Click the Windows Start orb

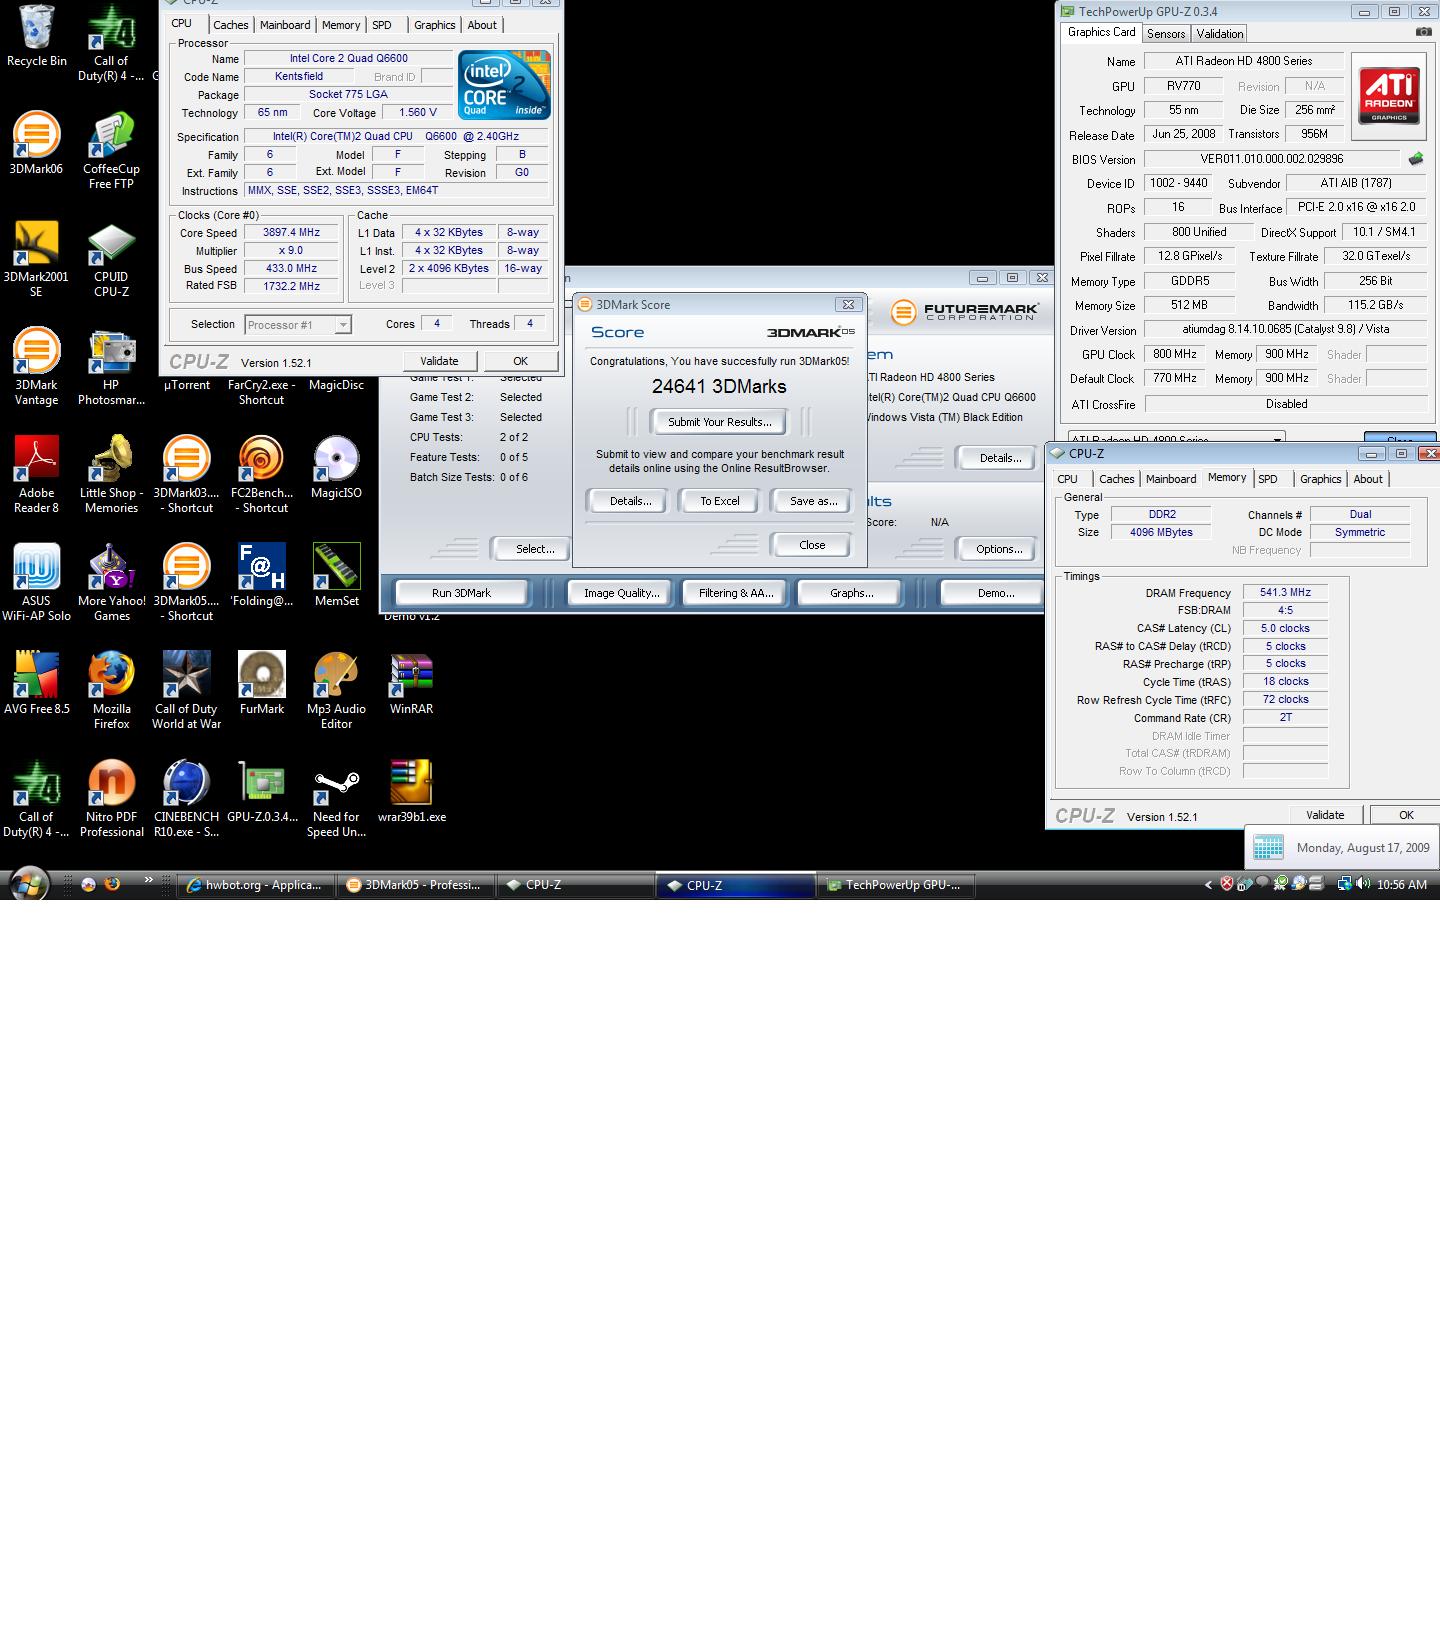[x=29, y=884]
